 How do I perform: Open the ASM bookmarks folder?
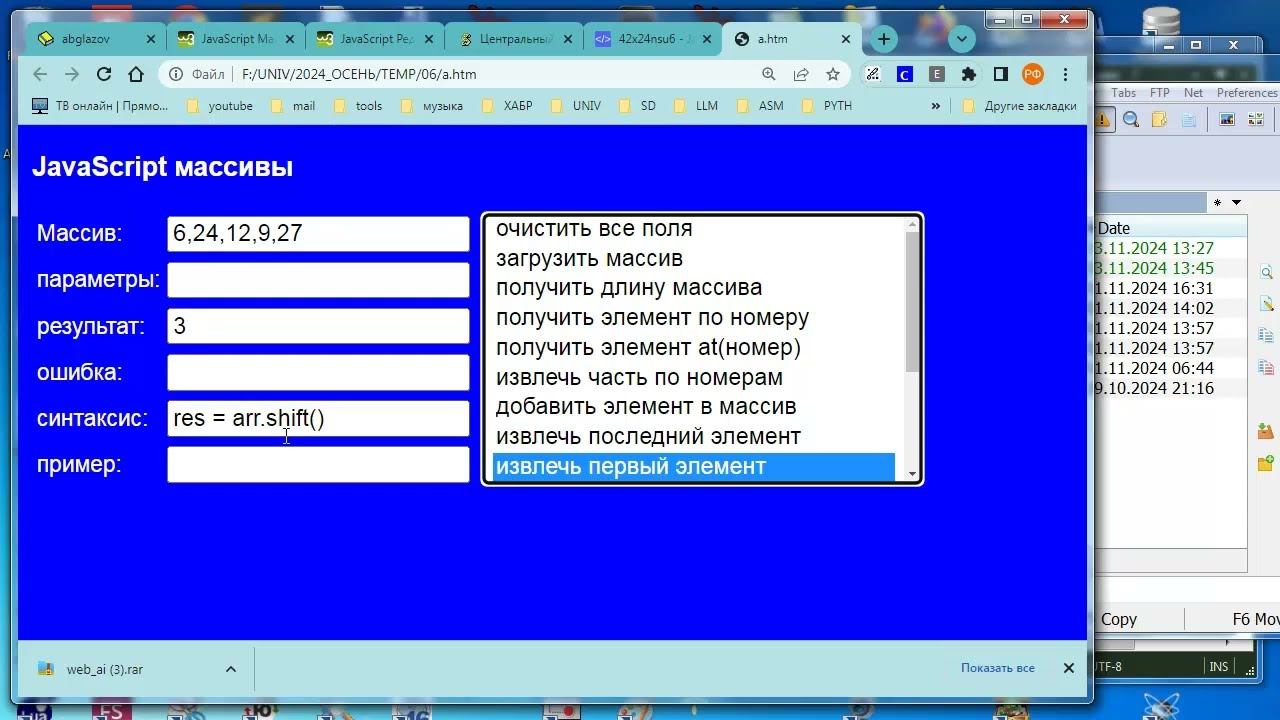[x=759, y=106]
